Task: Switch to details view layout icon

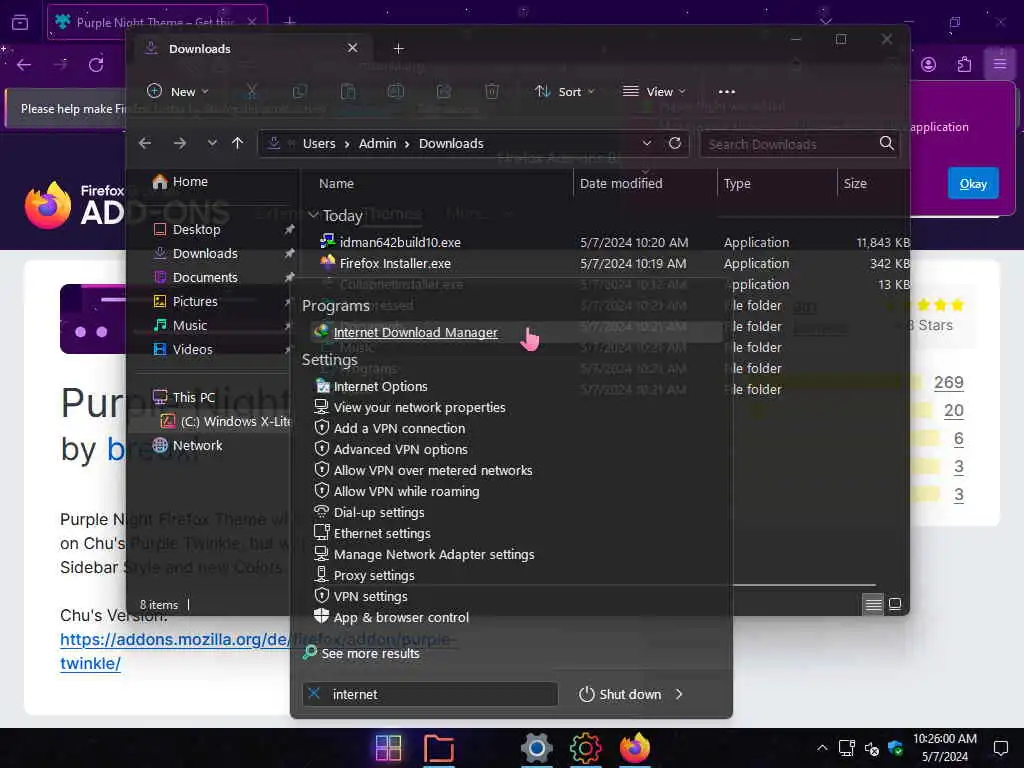Action: tap(873, 604)
